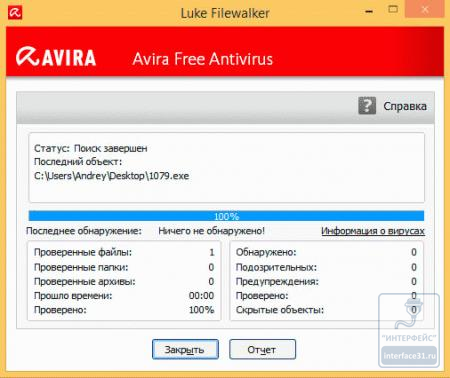The image size is (450, 378).
Task: Open the Отчет report button
Action: 262,349
